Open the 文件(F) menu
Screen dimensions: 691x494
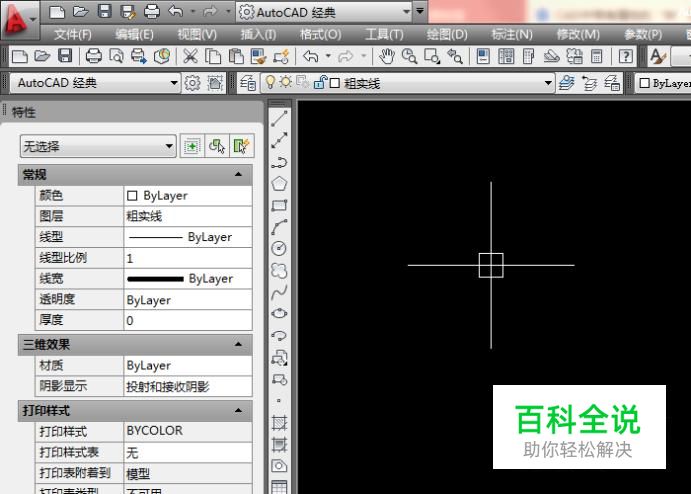72,34
